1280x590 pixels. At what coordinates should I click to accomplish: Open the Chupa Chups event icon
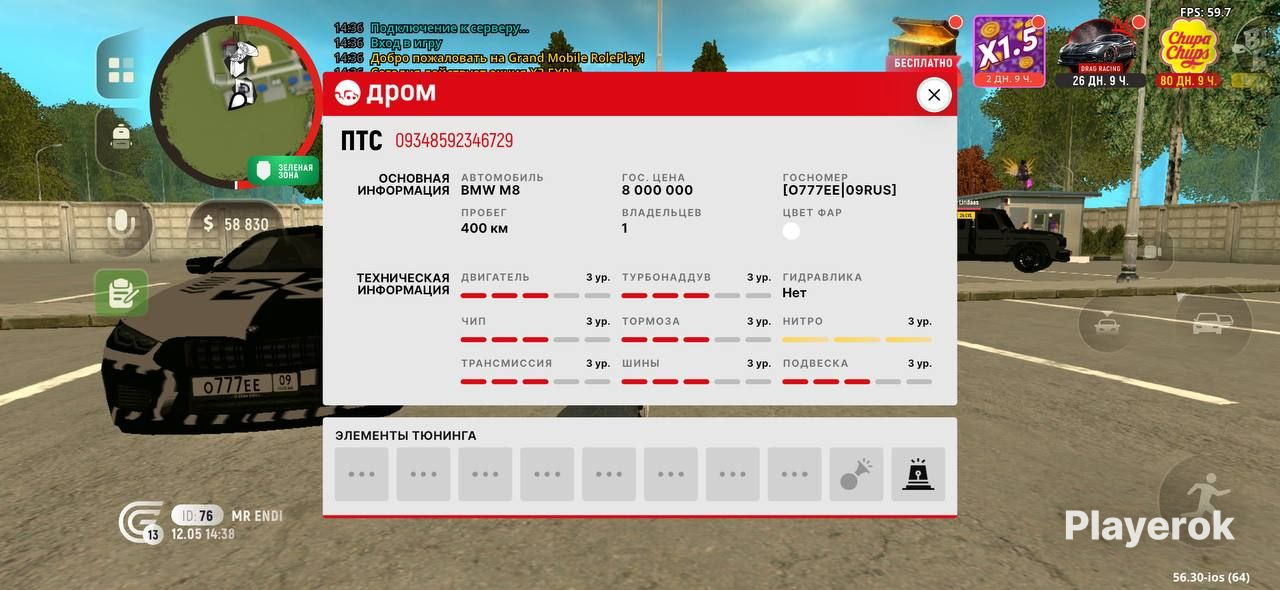(x=1188, y=53)
